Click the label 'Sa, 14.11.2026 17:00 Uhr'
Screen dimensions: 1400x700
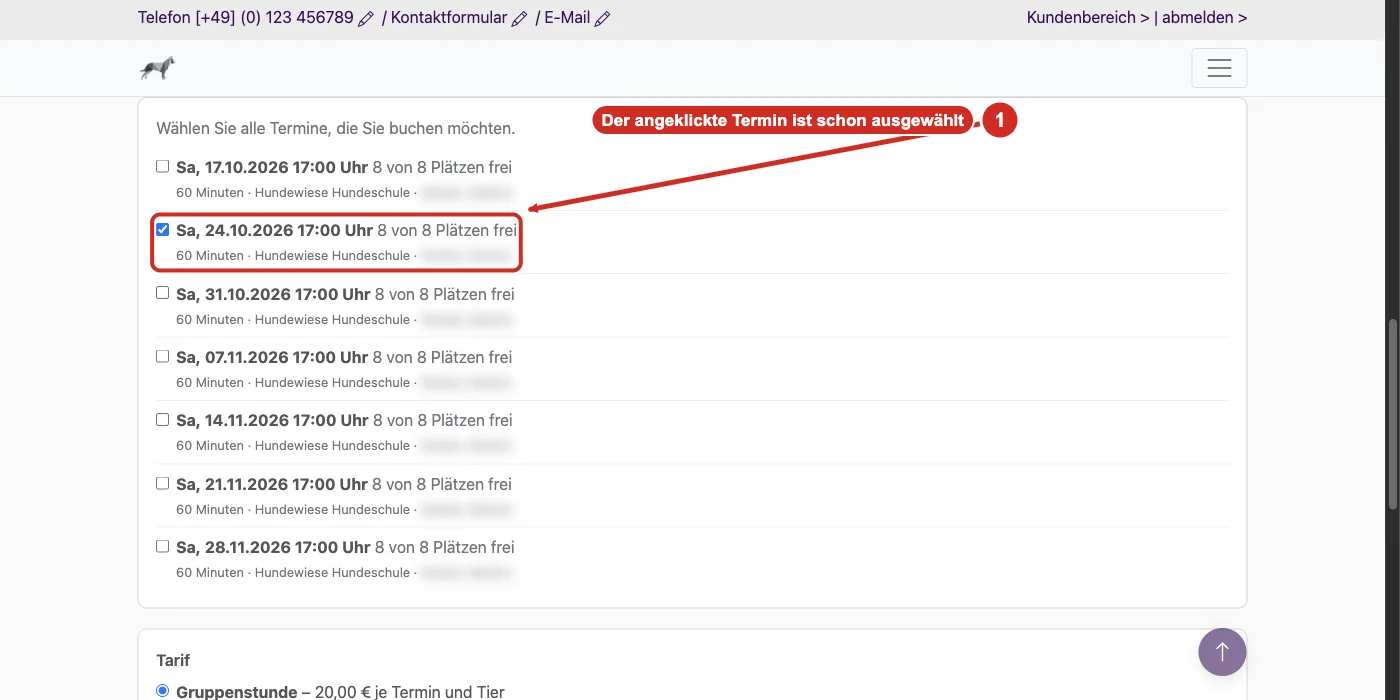pos(272,420)
